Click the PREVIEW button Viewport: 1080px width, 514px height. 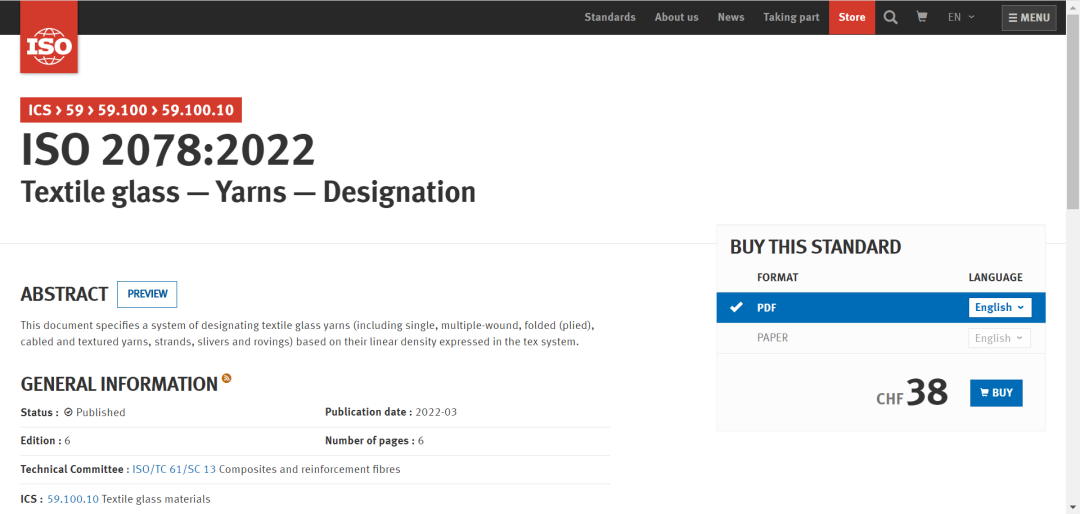[x=147, y=294]
